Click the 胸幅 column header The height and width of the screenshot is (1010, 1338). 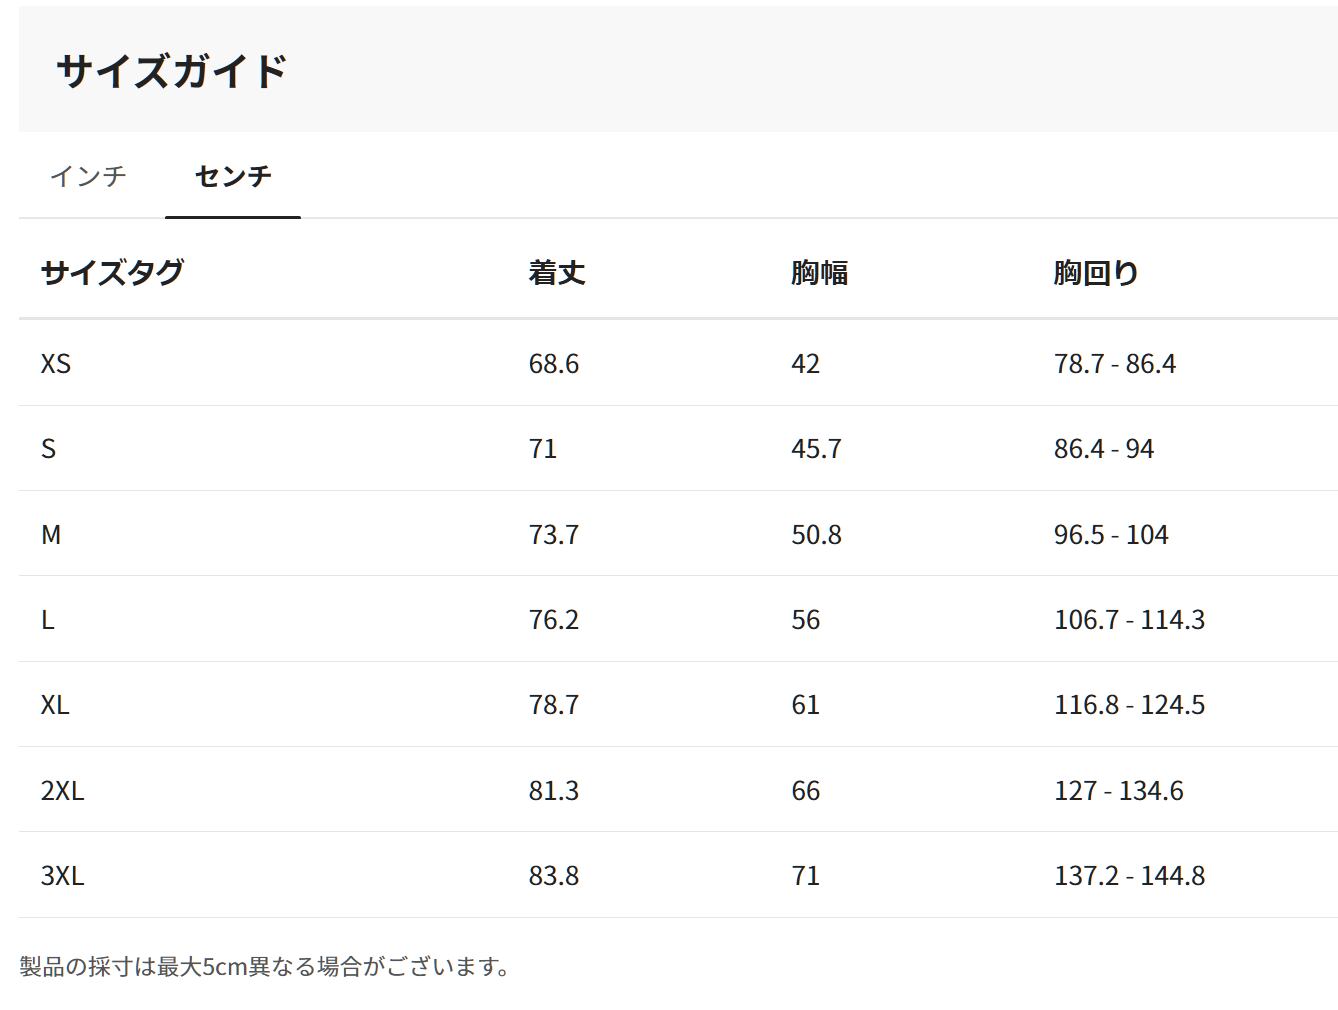point(819,272)
